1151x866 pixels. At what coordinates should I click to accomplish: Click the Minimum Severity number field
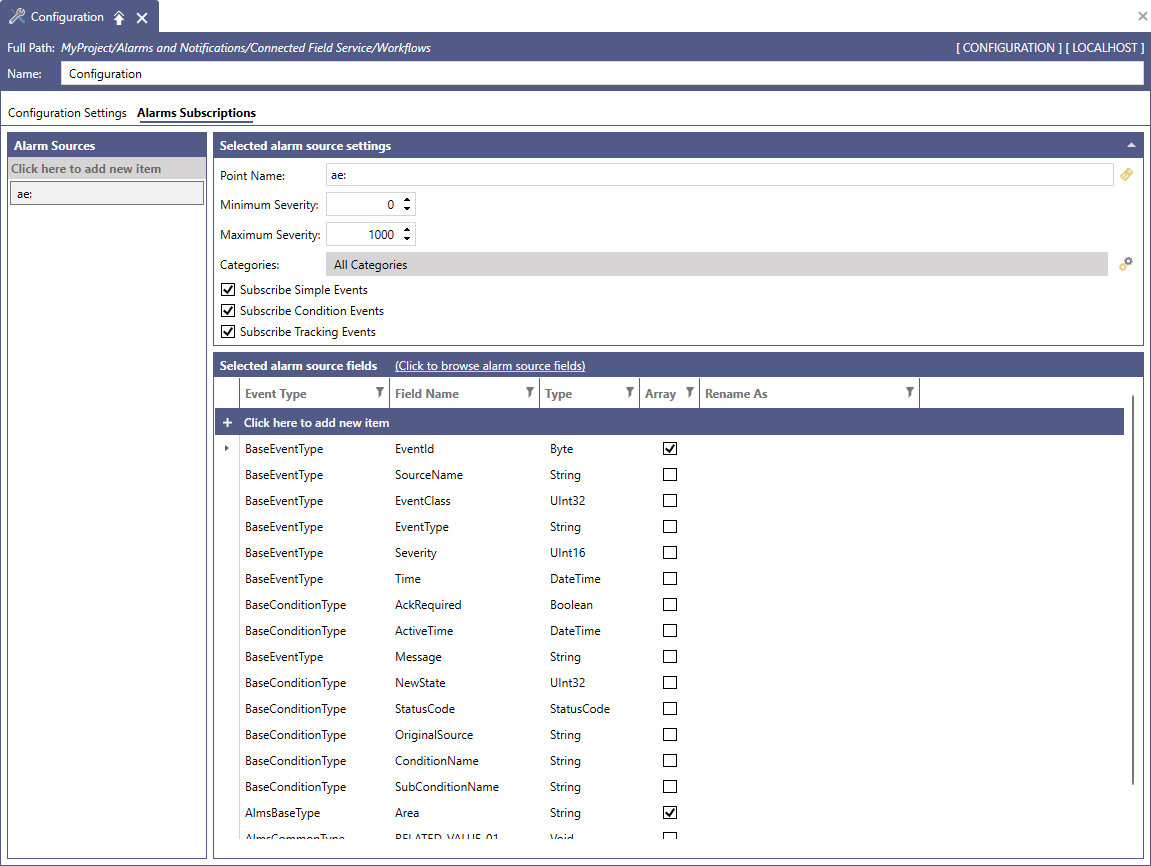363,205
